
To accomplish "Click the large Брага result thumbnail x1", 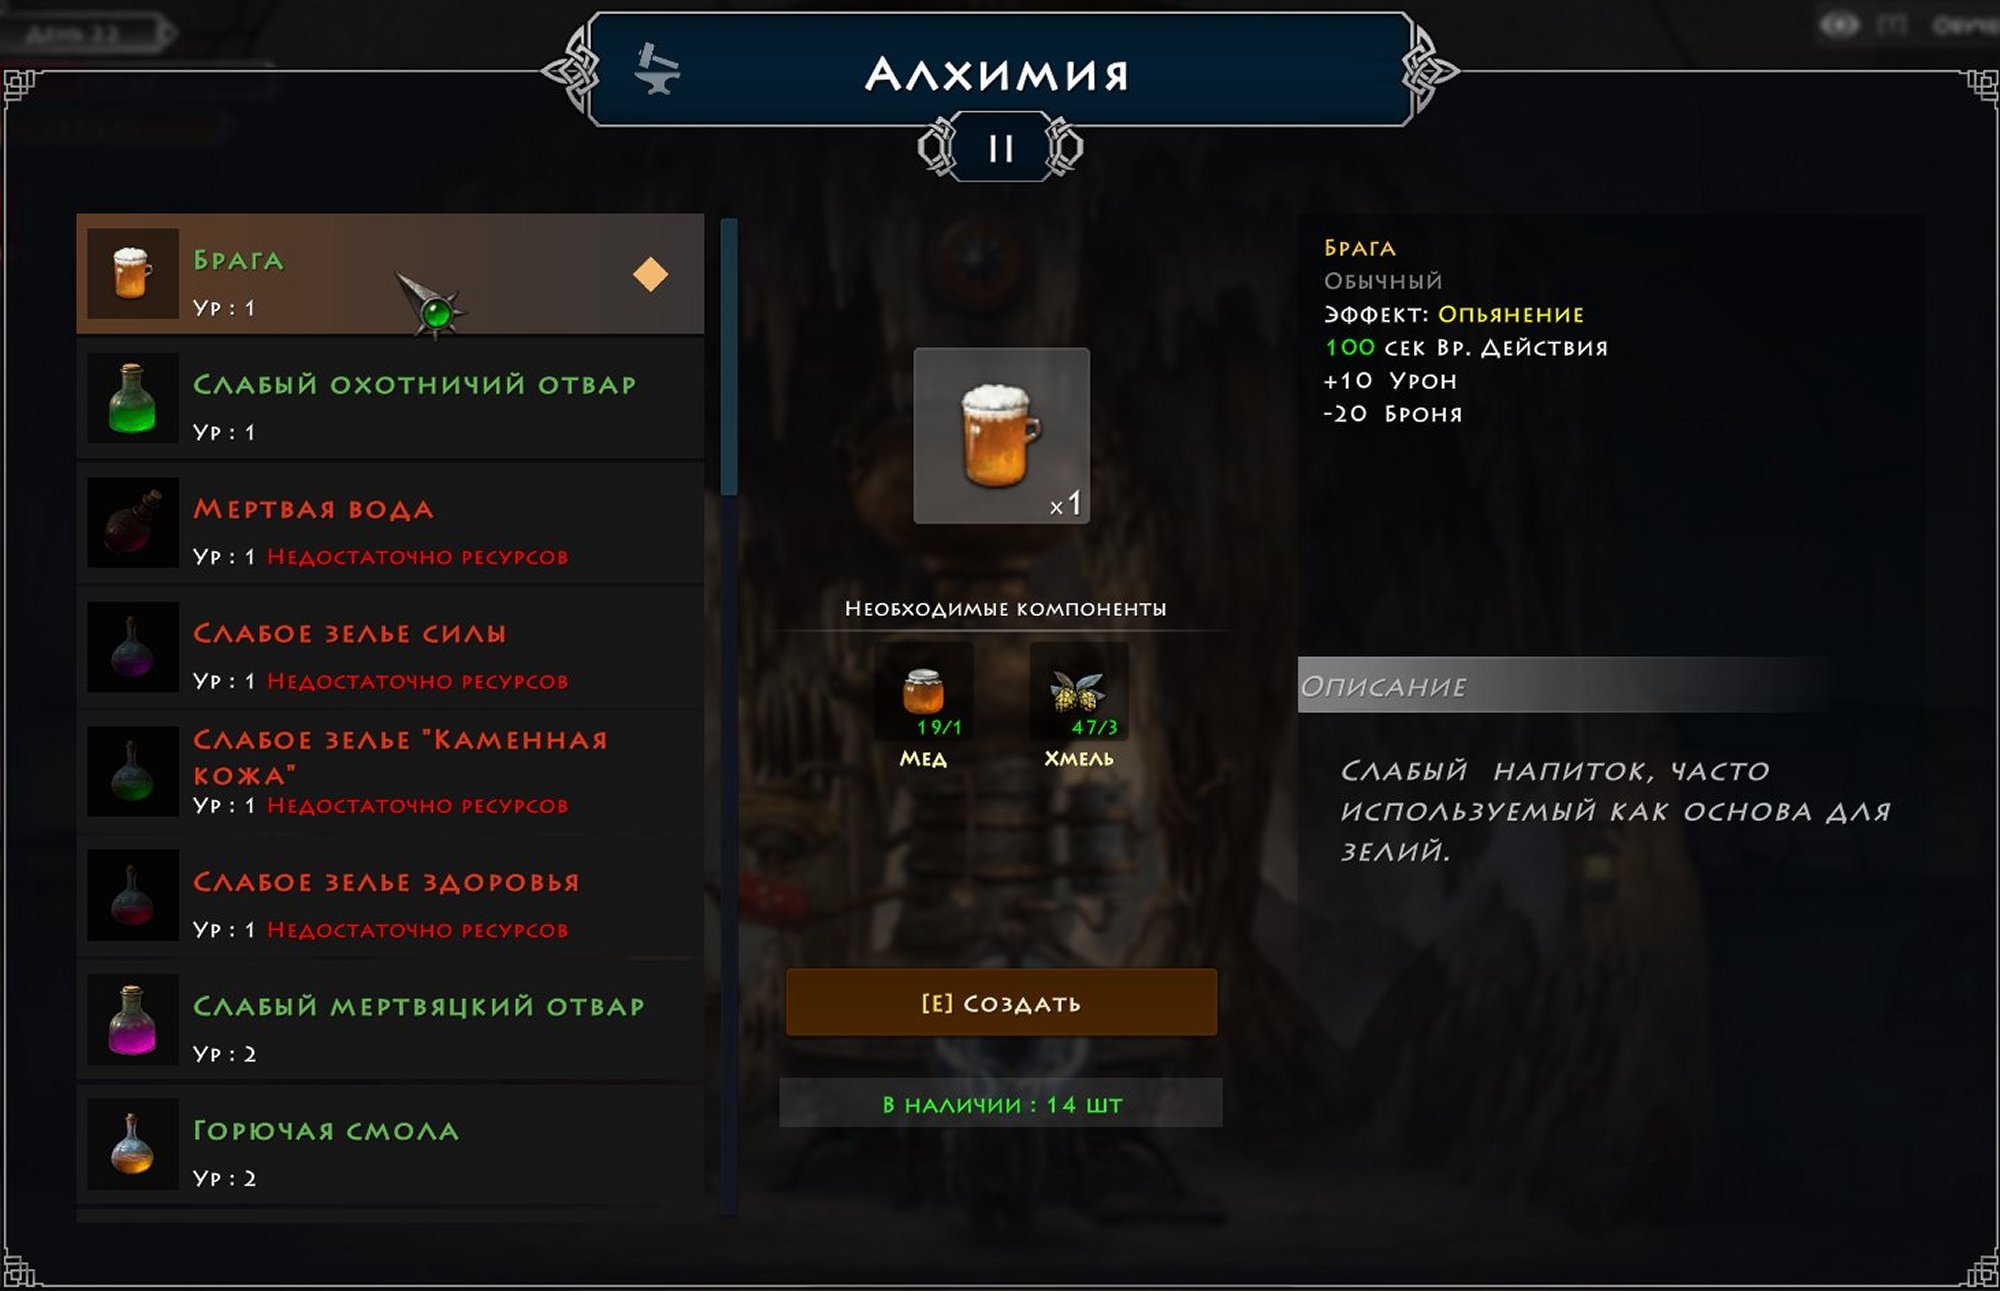I will click(x=1001, y=436).
